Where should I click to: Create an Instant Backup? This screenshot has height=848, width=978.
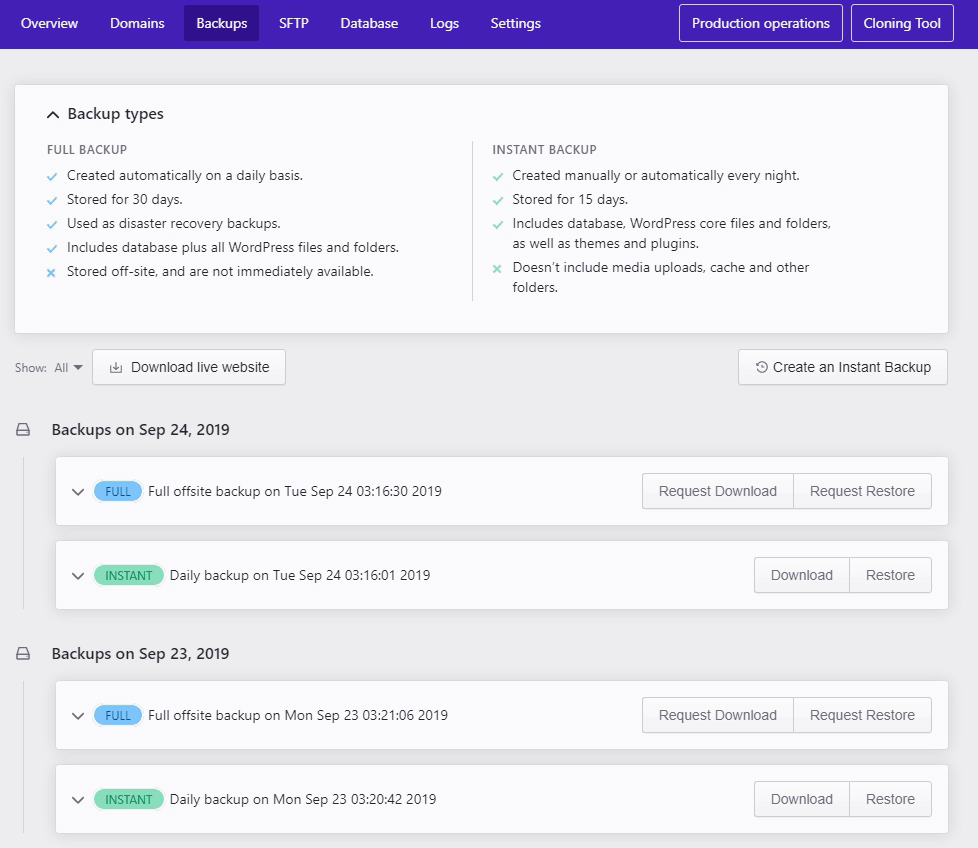pos(843,367)
